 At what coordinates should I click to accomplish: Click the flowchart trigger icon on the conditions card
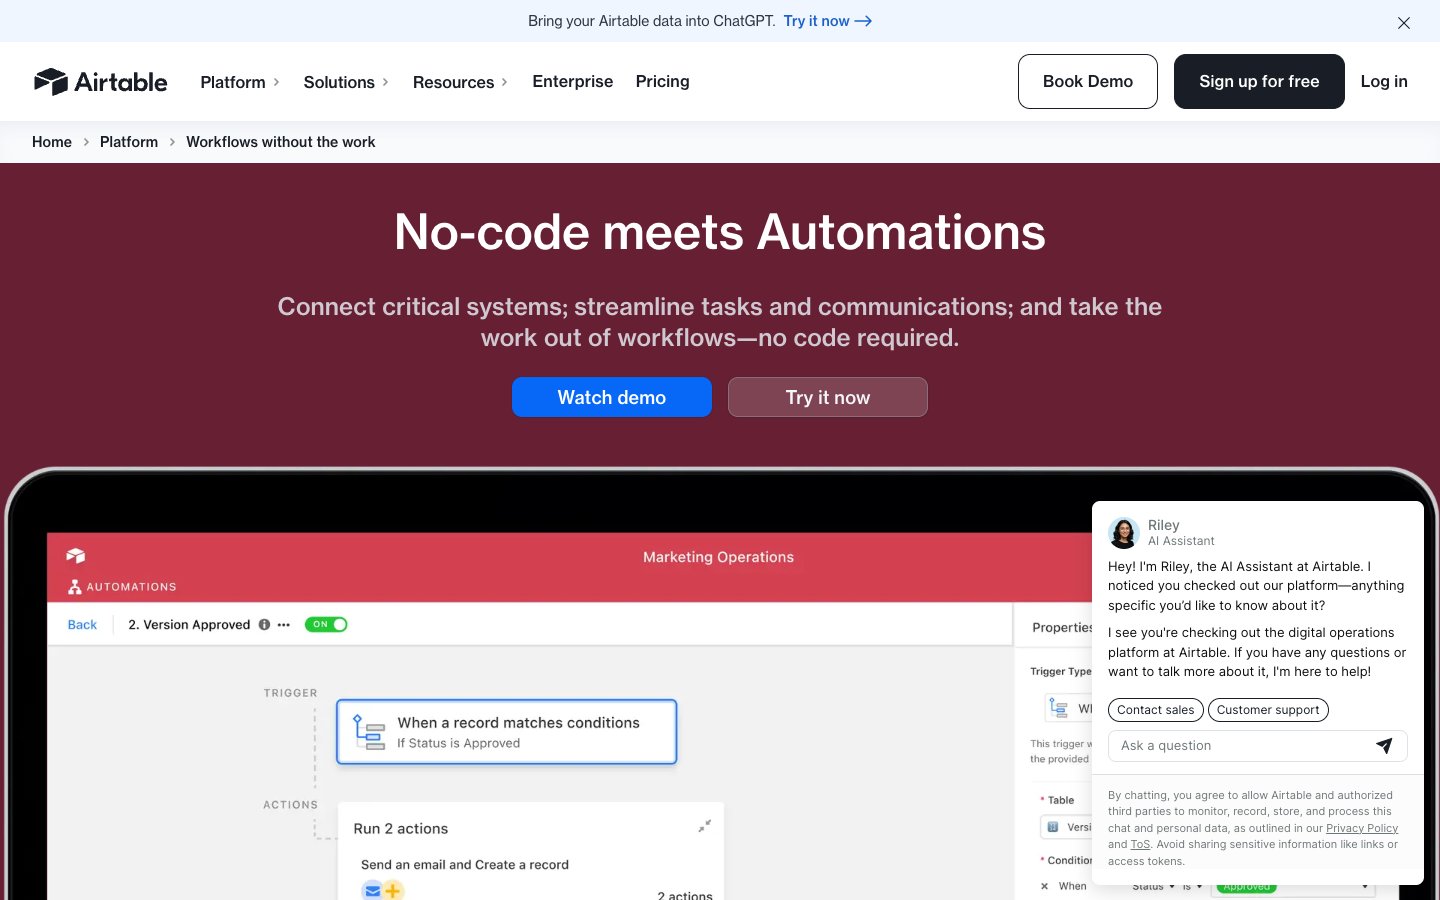click(368, 731)
